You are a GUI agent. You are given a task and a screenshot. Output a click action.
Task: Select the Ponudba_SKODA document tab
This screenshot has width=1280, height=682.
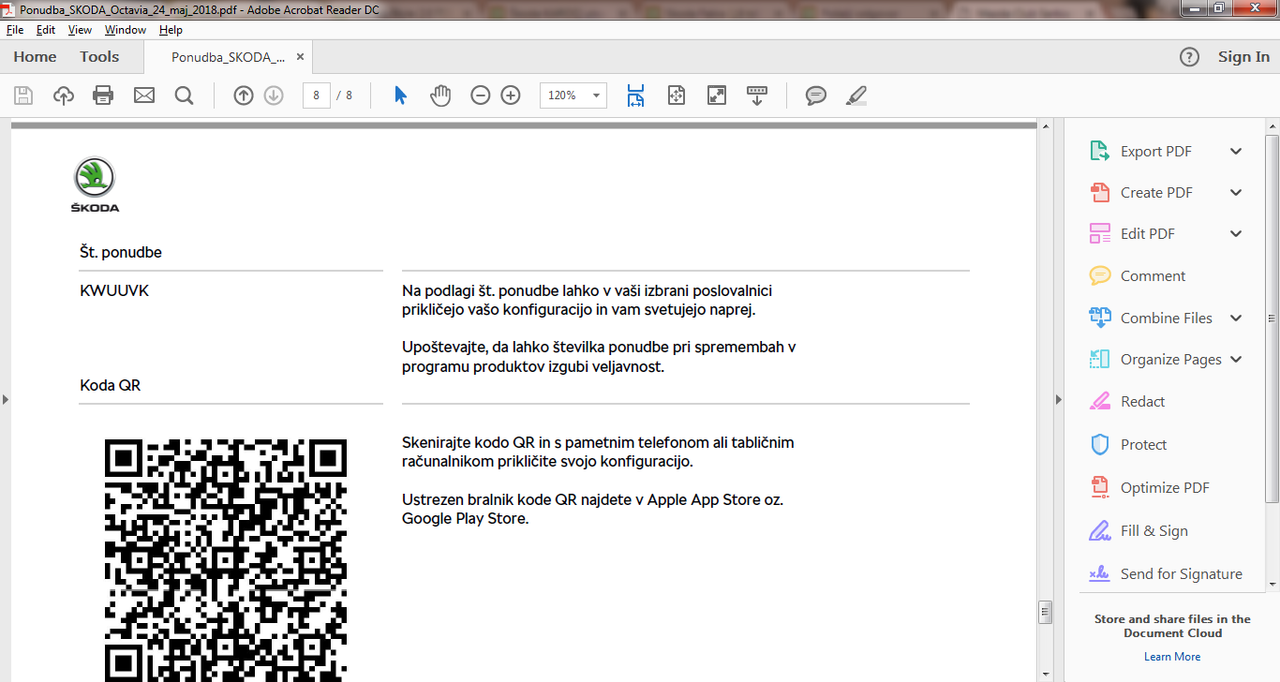click(228, 57)
